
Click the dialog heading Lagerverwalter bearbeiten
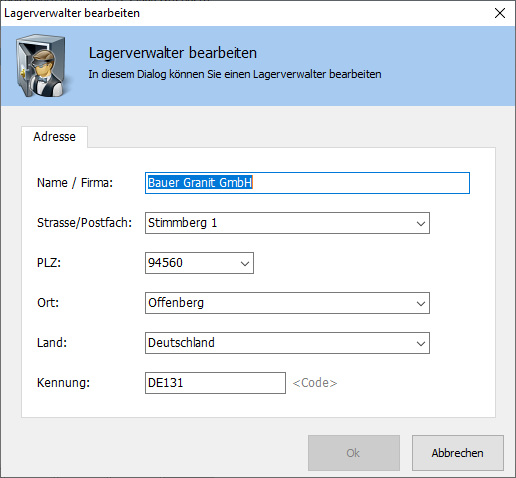click(x=173, y=53)
